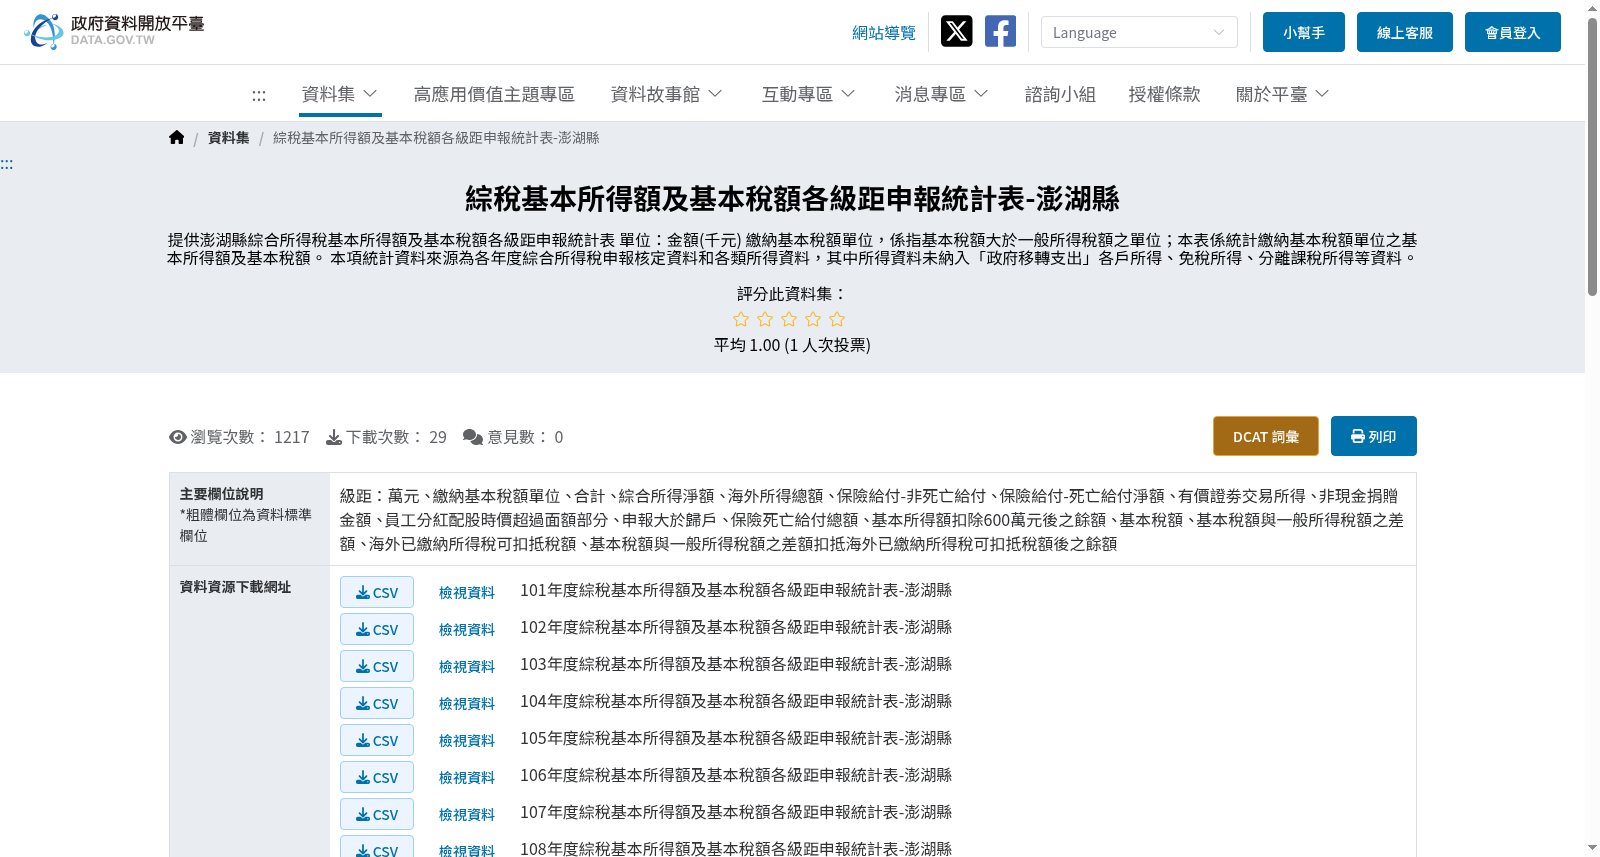Click the 101年度綜稅基本所得額 resource title
Image resolution: width=1600 pixels, height=857 pixels.
(736, 591)
